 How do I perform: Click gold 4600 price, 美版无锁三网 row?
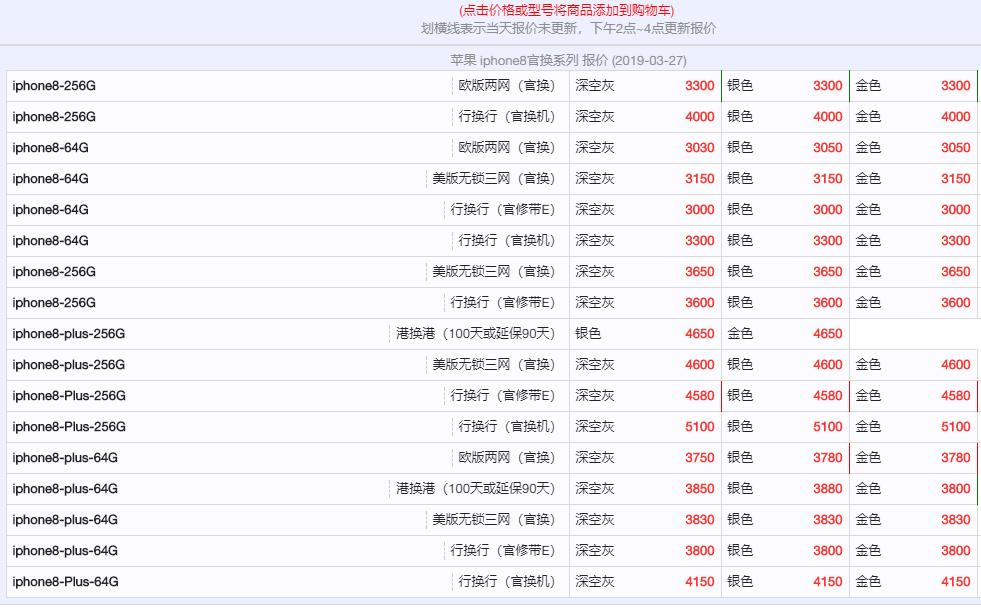955,365
